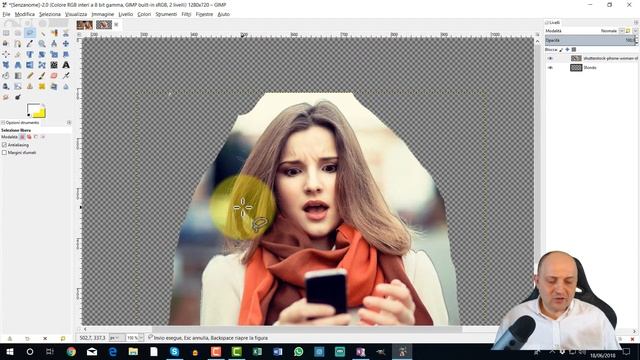Select the Eraser tool

tap(54, 76)
